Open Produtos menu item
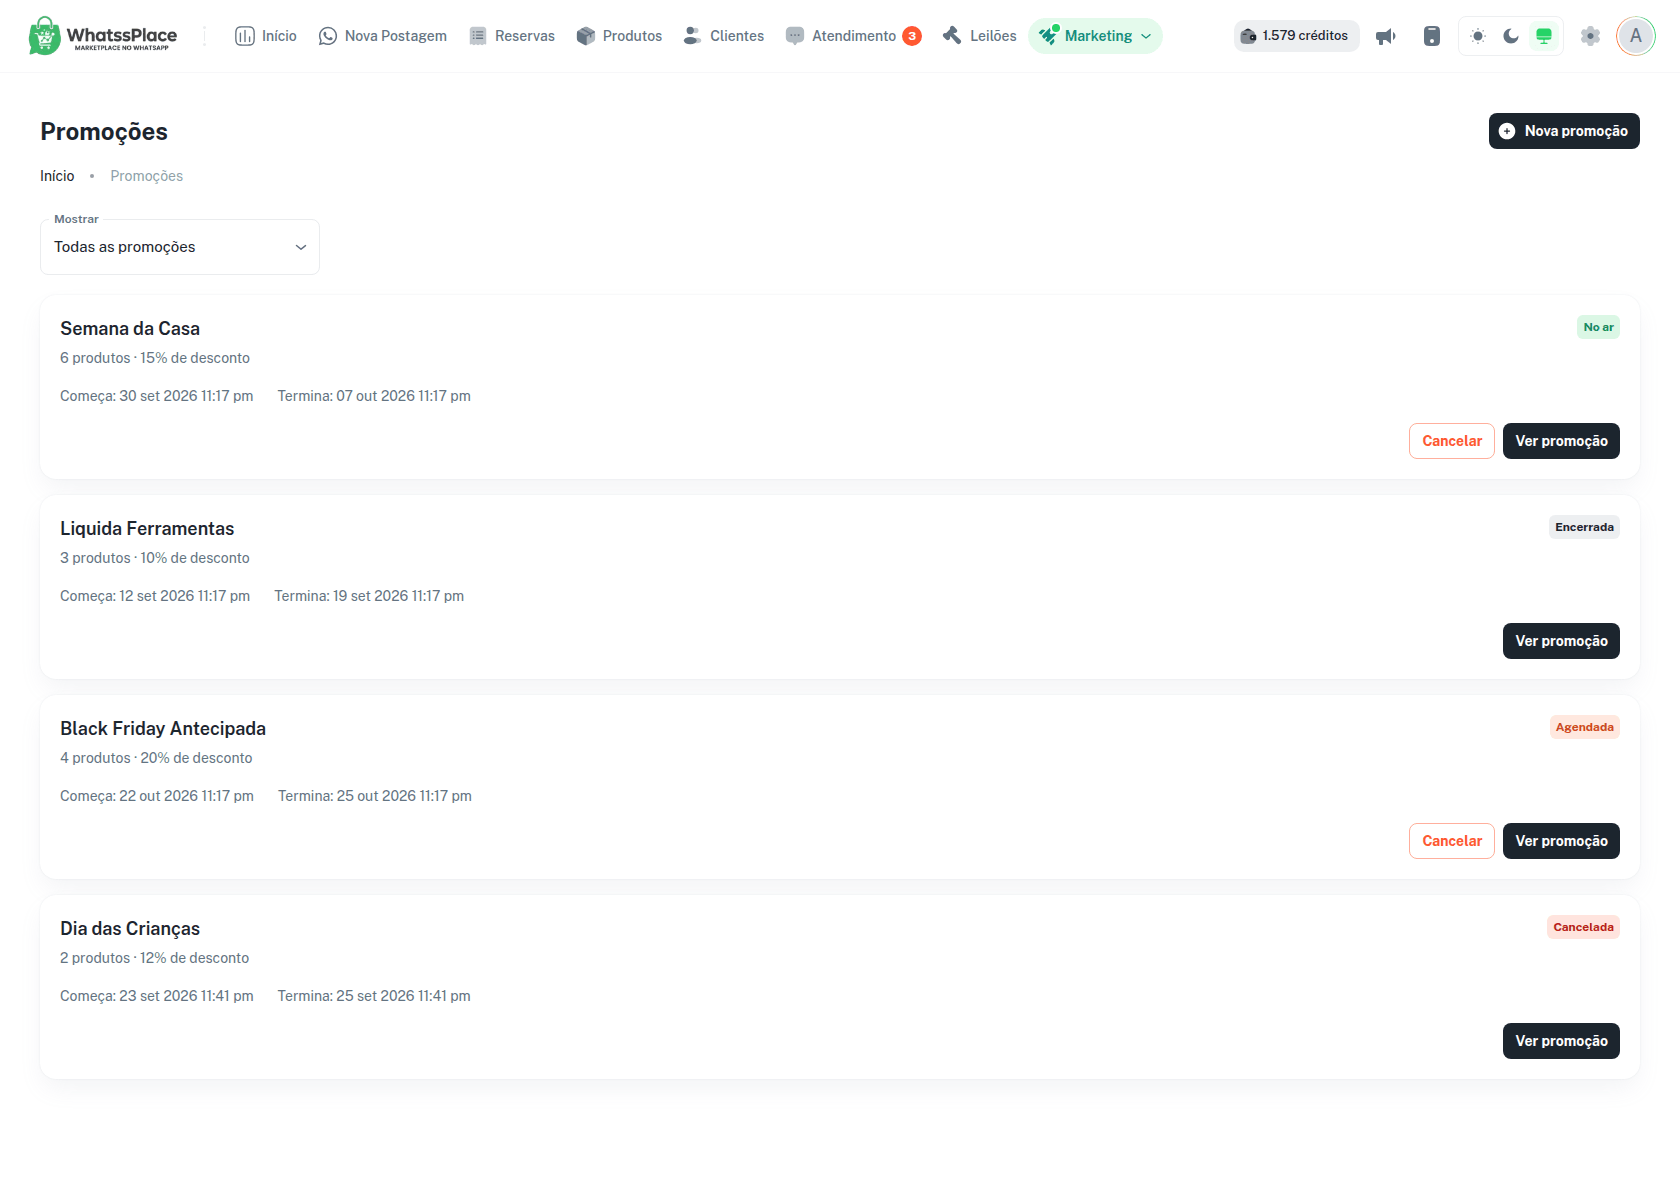 tap(619, 36)
